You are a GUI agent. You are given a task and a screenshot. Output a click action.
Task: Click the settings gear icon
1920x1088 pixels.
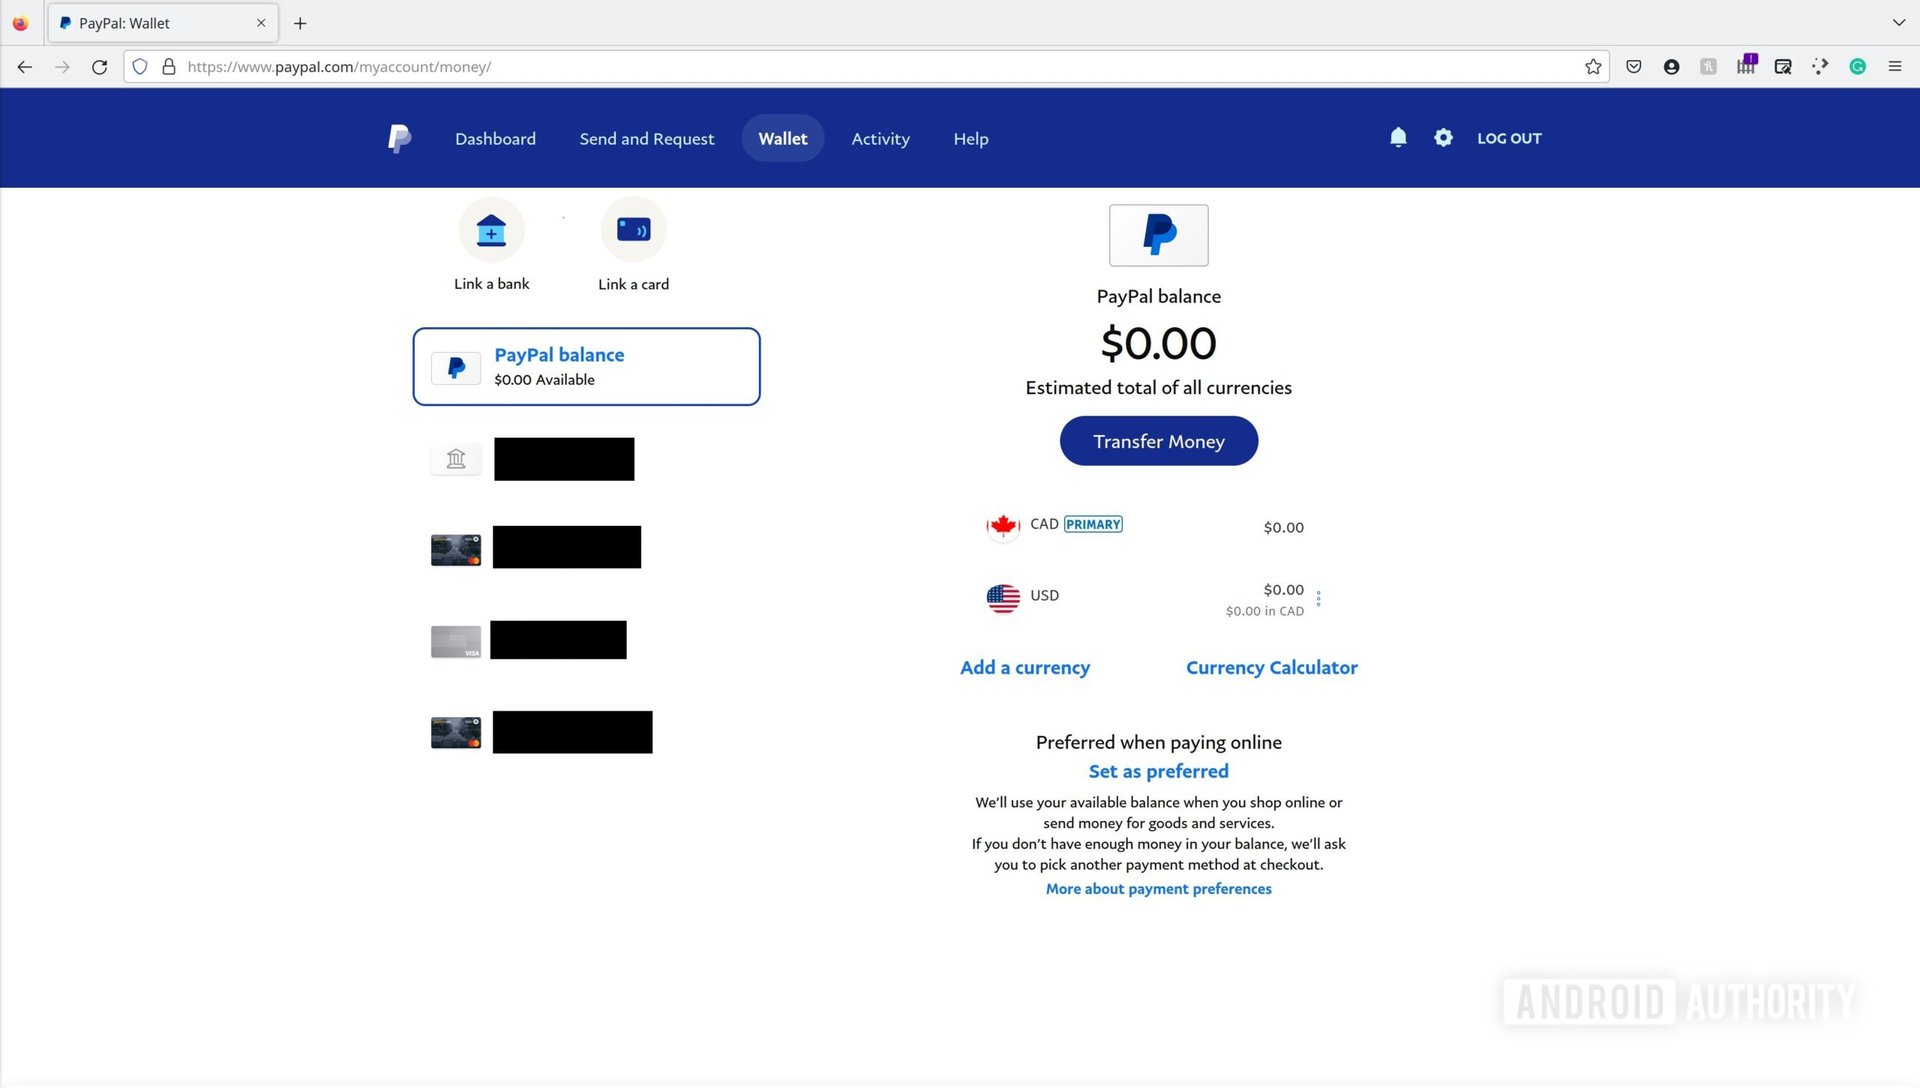pos(1444,137)
